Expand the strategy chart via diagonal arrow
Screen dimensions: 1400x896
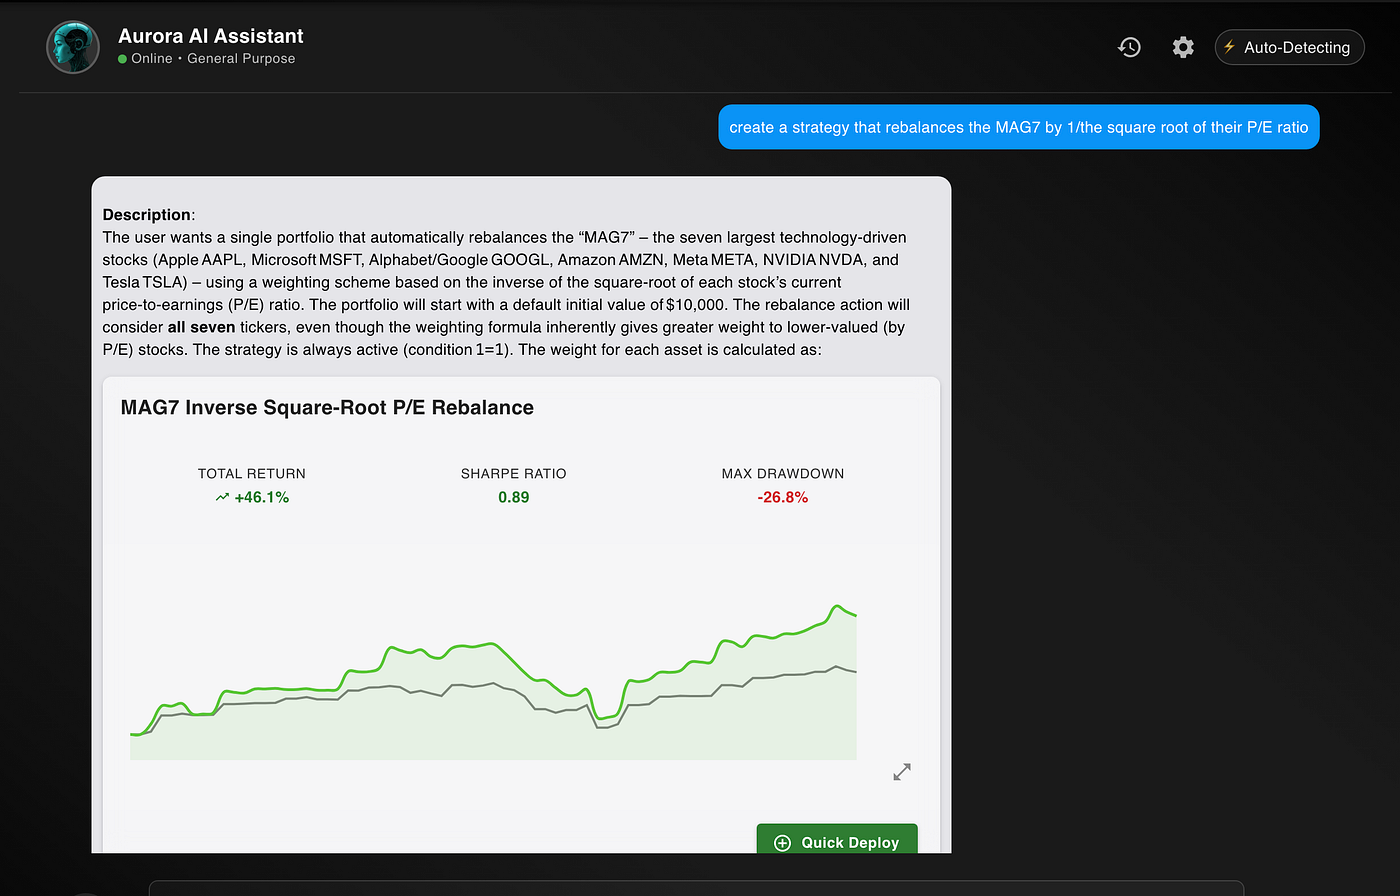click(902, 772)
